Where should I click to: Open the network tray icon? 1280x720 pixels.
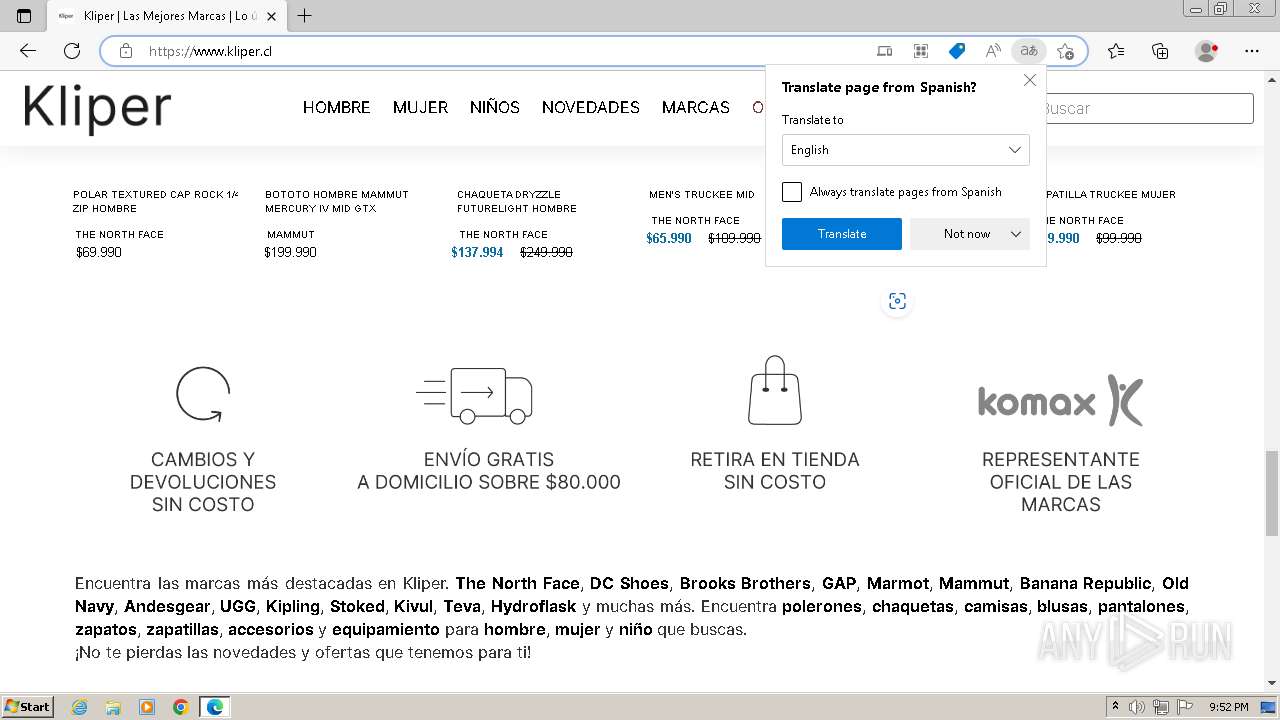[x=1161, y=707]
